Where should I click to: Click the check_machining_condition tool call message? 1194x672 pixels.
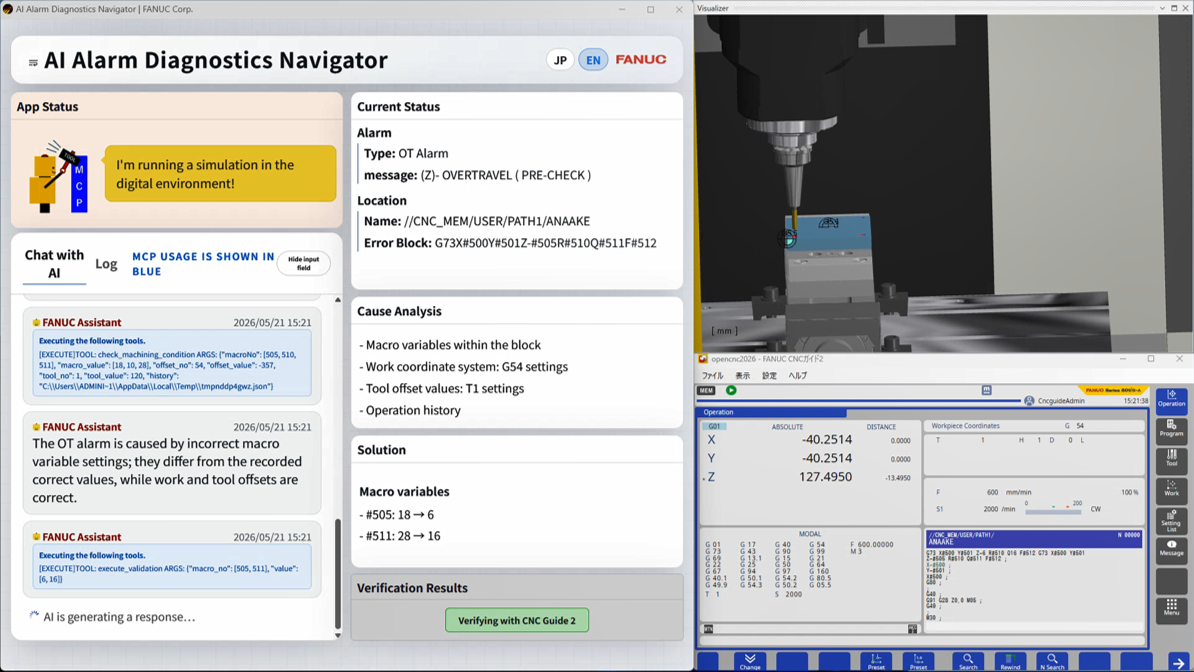tap(172, 363)
